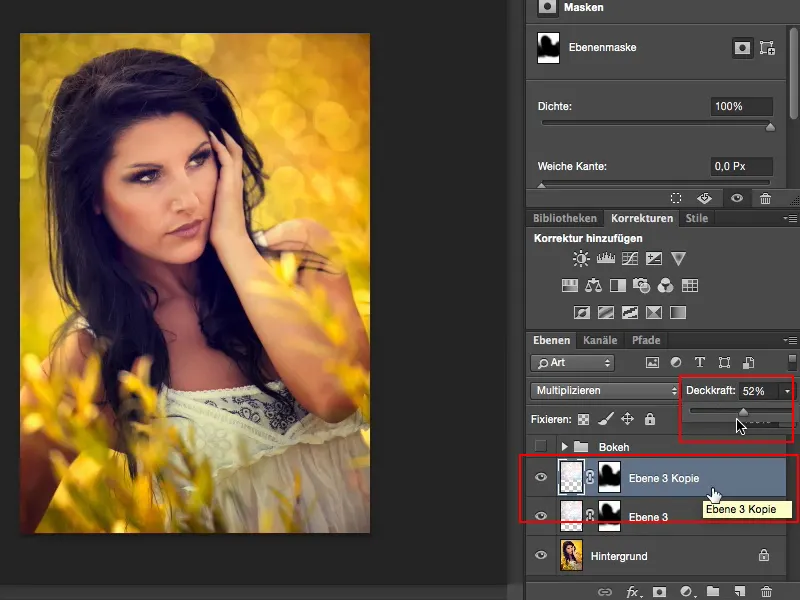Image resolution: width=800 pixels, height=600 pixels.
Task: Create a new layer from the bottom bar
Action: (x=740, y=592)
